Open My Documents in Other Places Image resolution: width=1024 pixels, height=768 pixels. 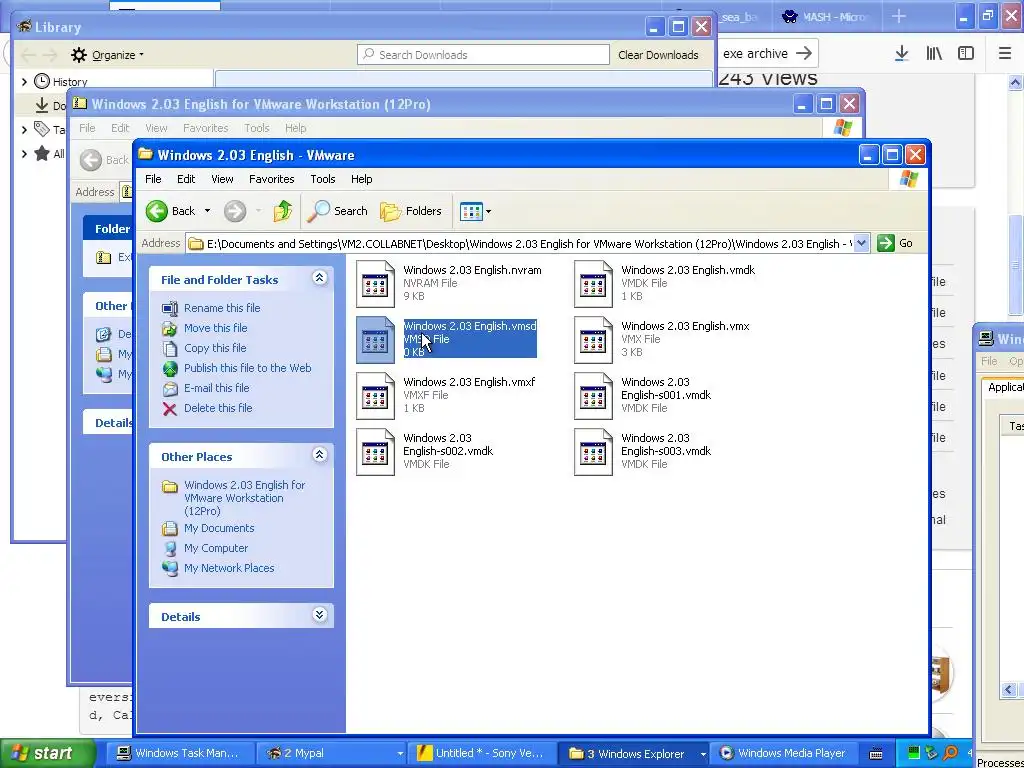219,528
